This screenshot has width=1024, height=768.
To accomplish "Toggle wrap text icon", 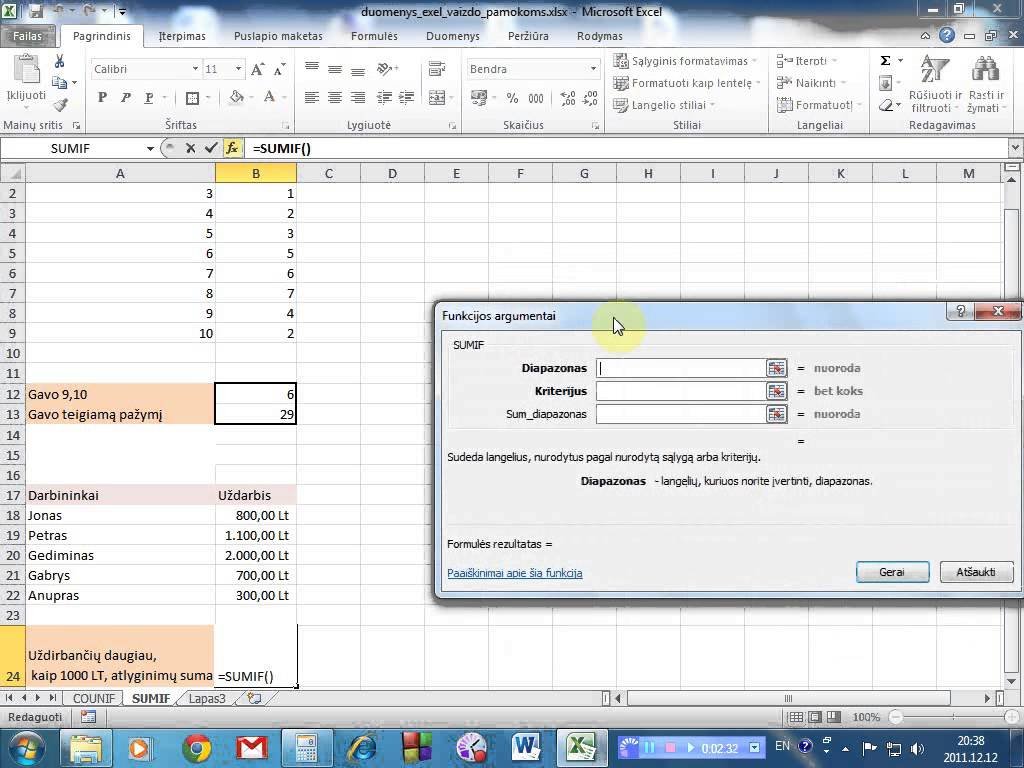I will coord(437,69).
